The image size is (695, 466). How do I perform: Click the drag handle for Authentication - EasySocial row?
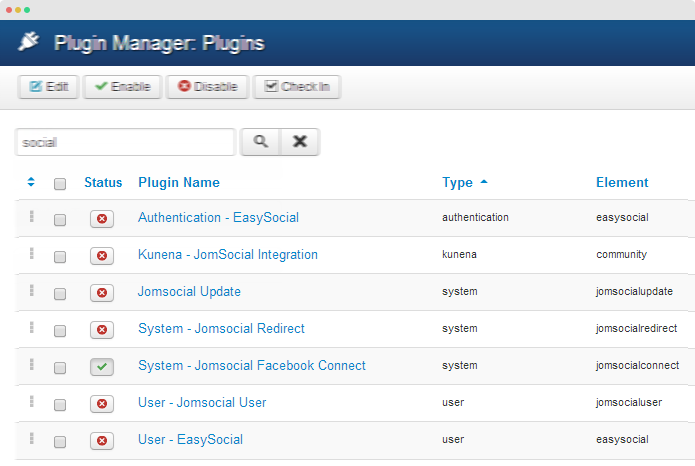[31, 216]
